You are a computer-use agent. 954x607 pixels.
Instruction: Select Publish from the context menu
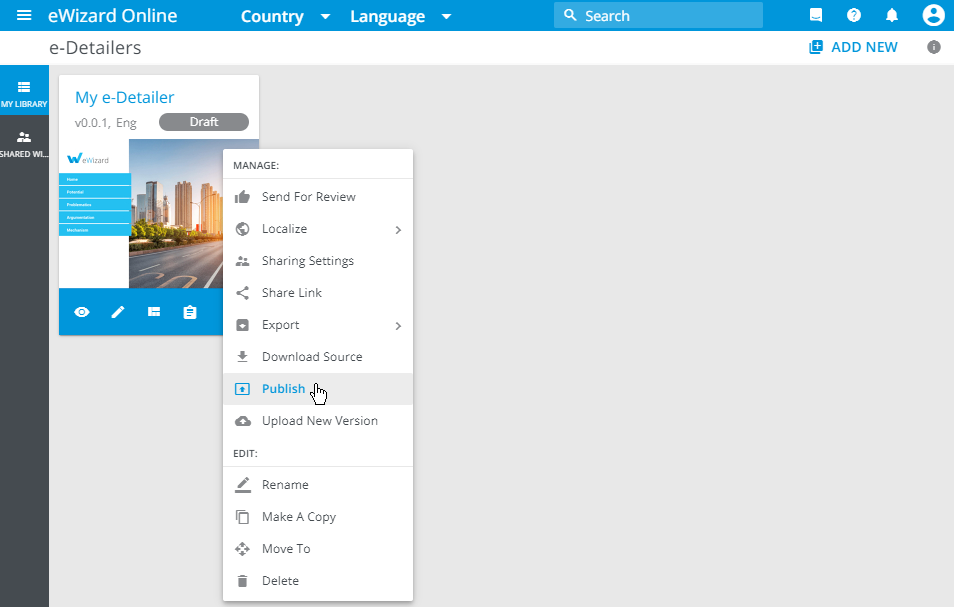point(284,389)
